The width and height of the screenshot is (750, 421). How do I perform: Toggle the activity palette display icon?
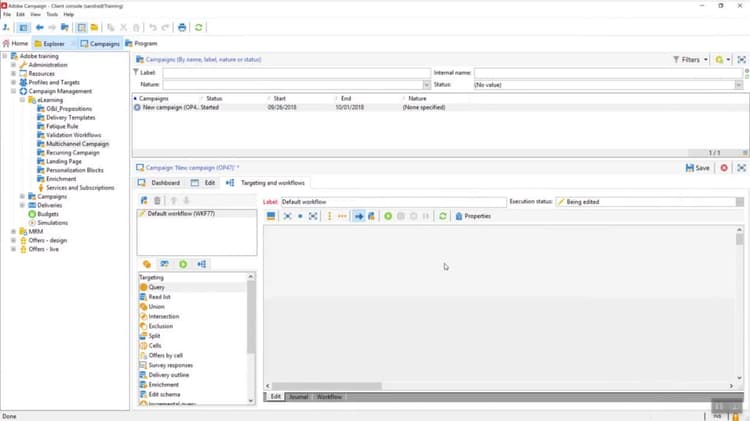point(271,216)
